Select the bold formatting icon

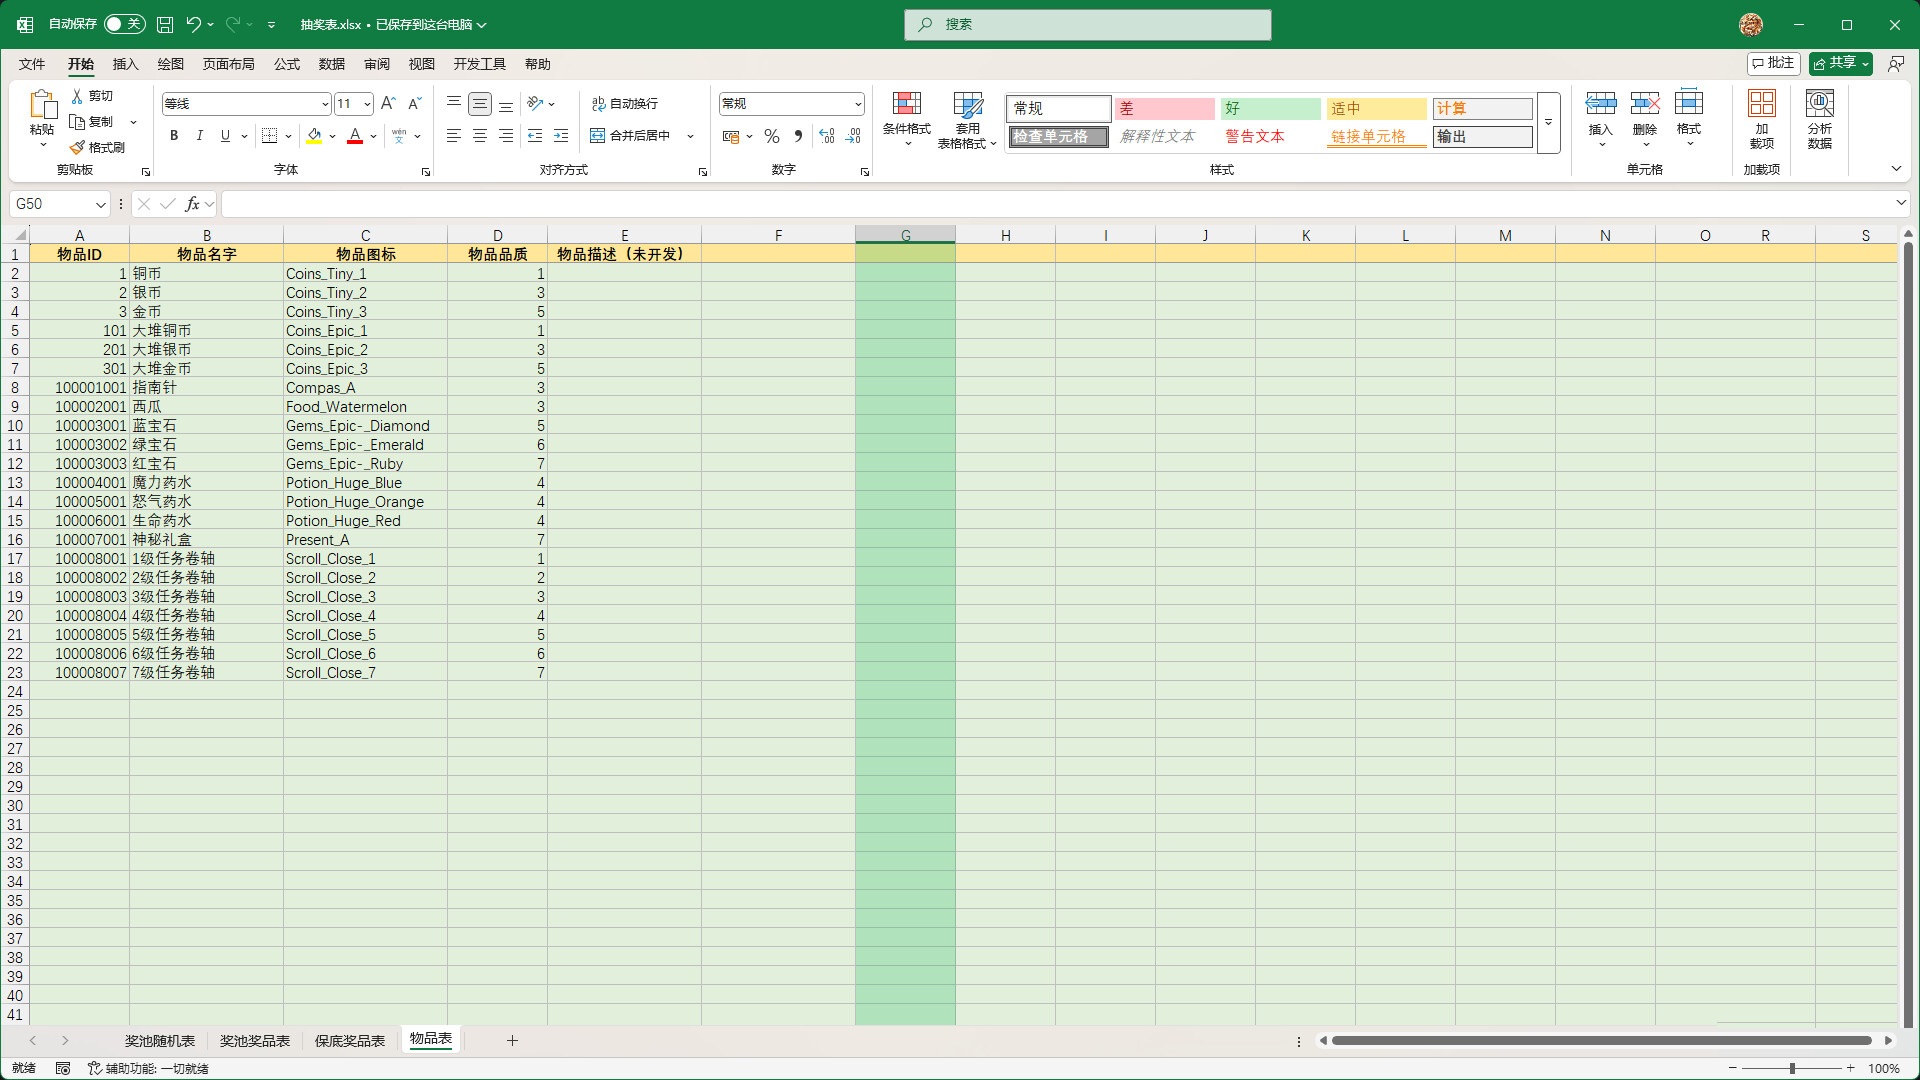[173, 136]
